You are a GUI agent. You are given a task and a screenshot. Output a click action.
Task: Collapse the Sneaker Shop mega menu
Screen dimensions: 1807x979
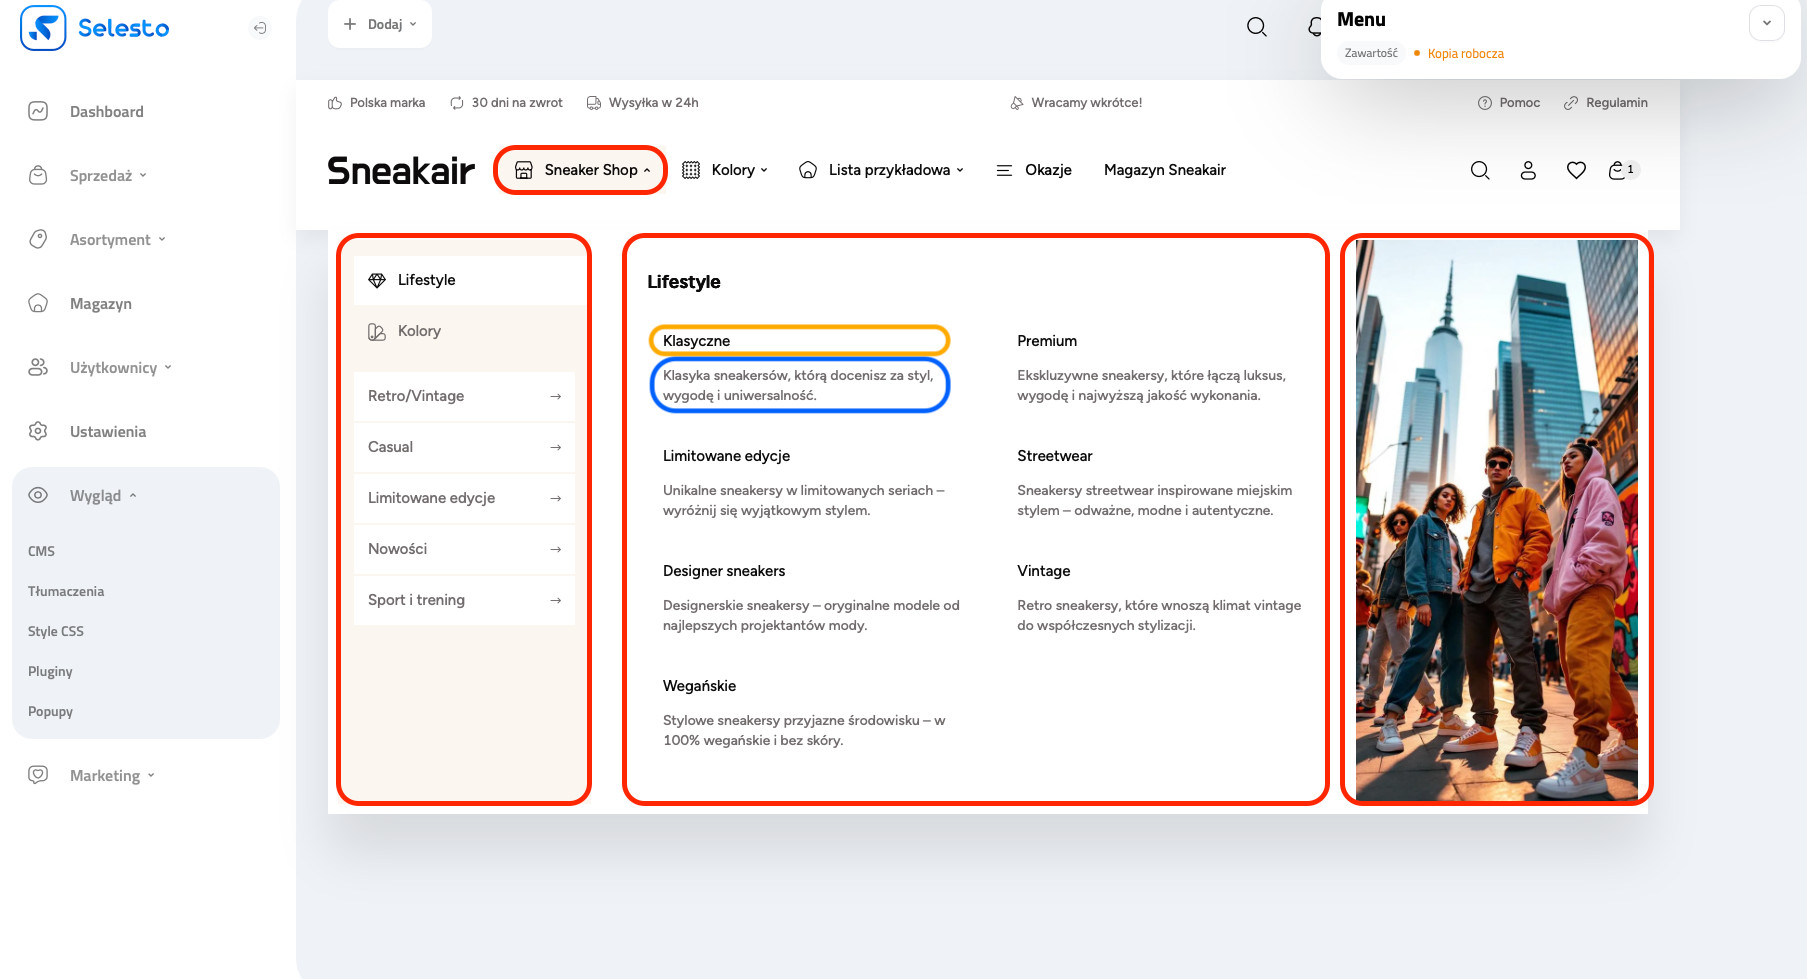coord(581,170)
